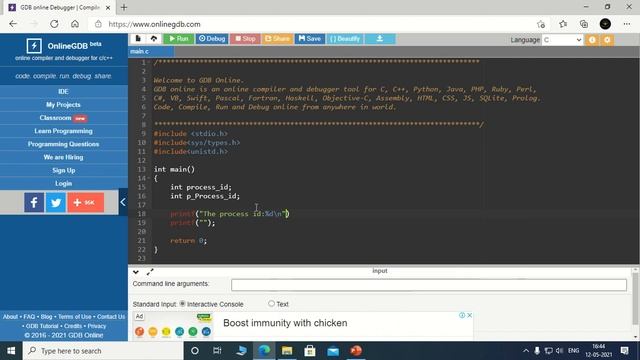640x360 pixels.
Task: Open the browser profile avatar
Action: click(x=605, y=24)
